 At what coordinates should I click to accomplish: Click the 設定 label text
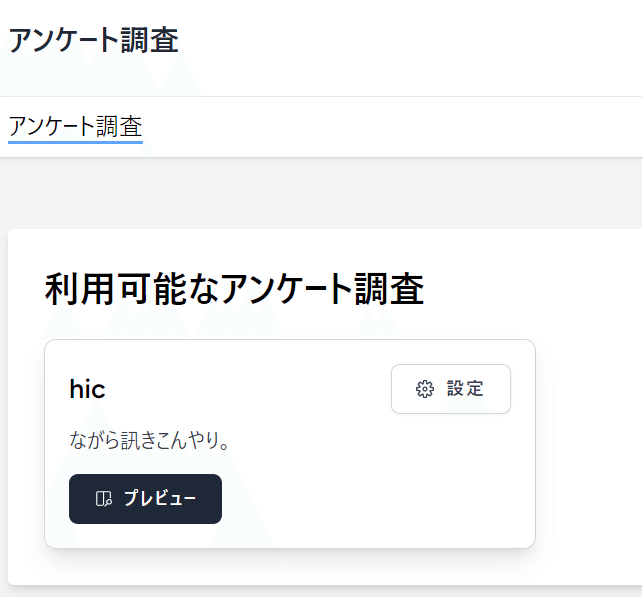pyautogui.click(x=465, y=389)
